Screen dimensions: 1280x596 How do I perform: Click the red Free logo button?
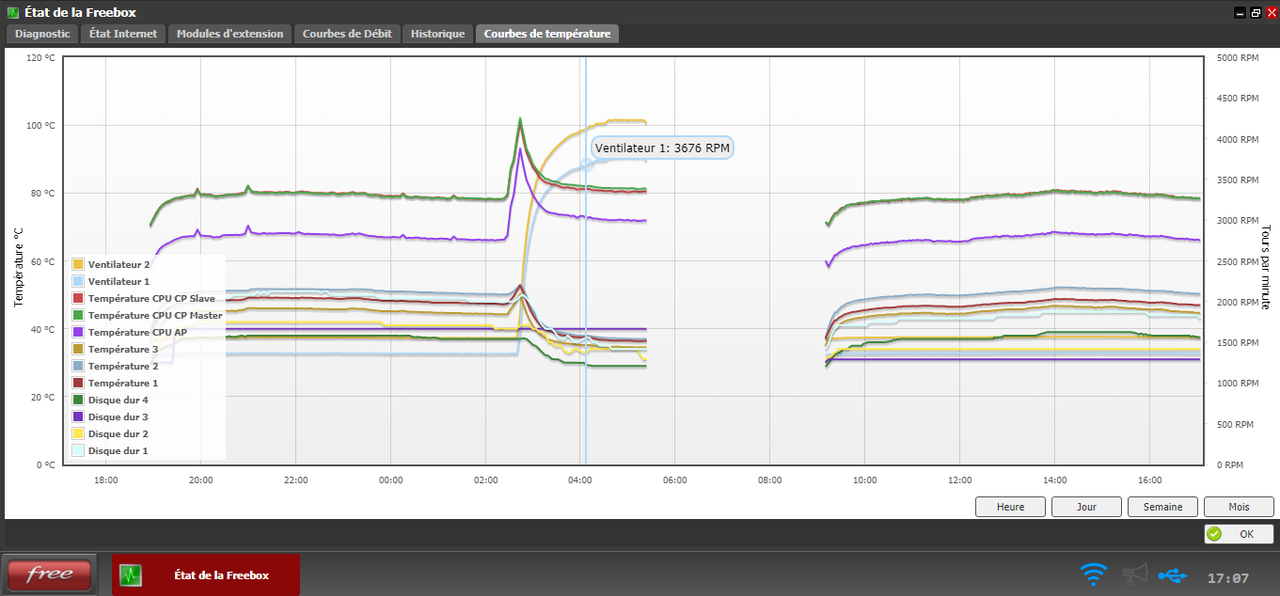pos(50,575)
